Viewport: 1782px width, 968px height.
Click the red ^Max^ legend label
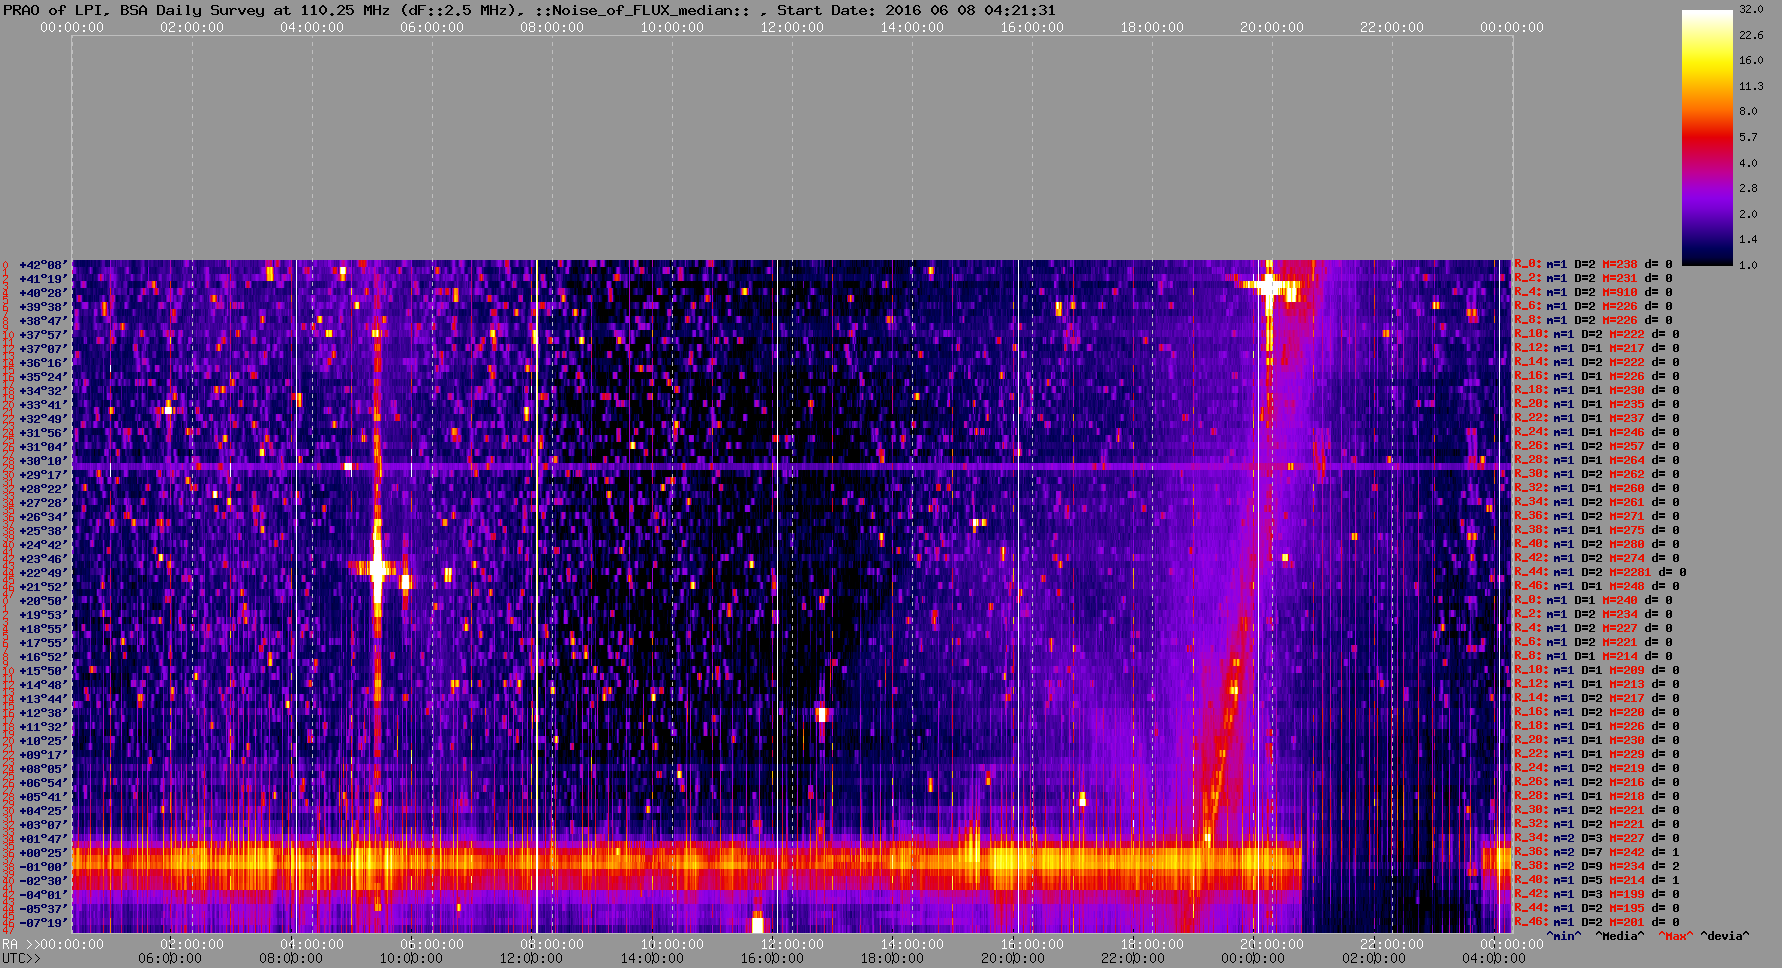[1675, 936]
